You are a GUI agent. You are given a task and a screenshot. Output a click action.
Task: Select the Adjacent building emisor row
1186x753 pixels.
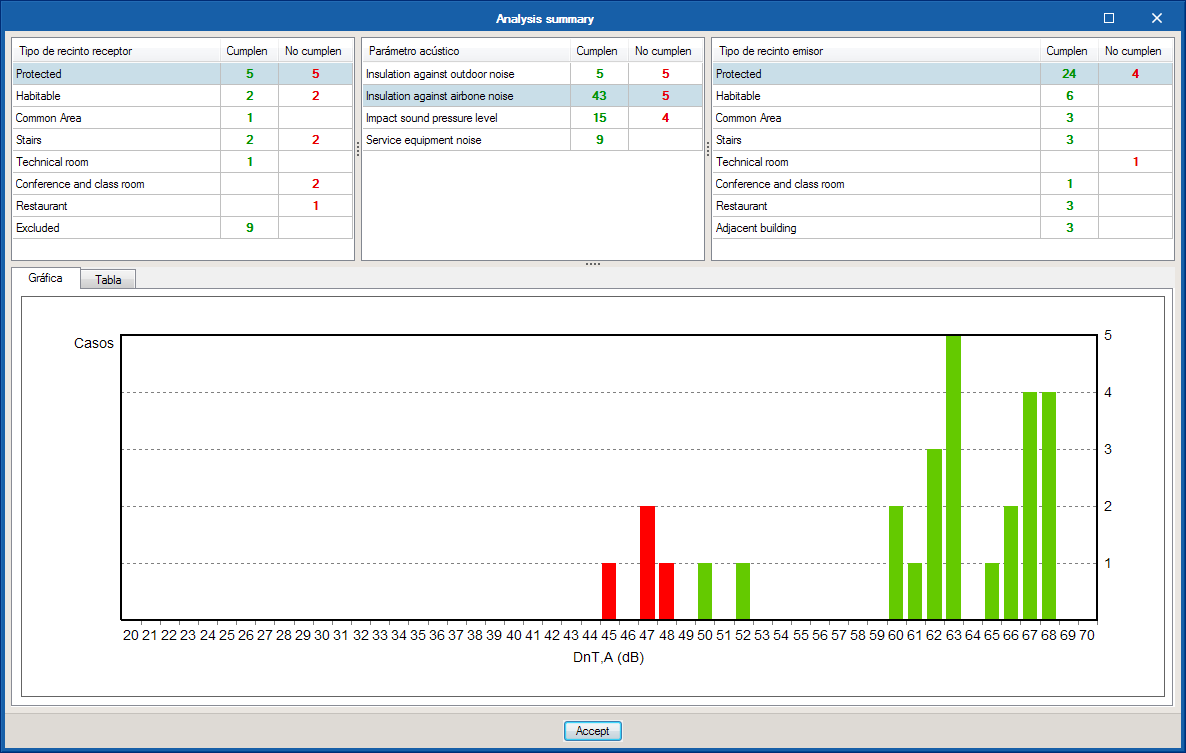coord(942,228)
